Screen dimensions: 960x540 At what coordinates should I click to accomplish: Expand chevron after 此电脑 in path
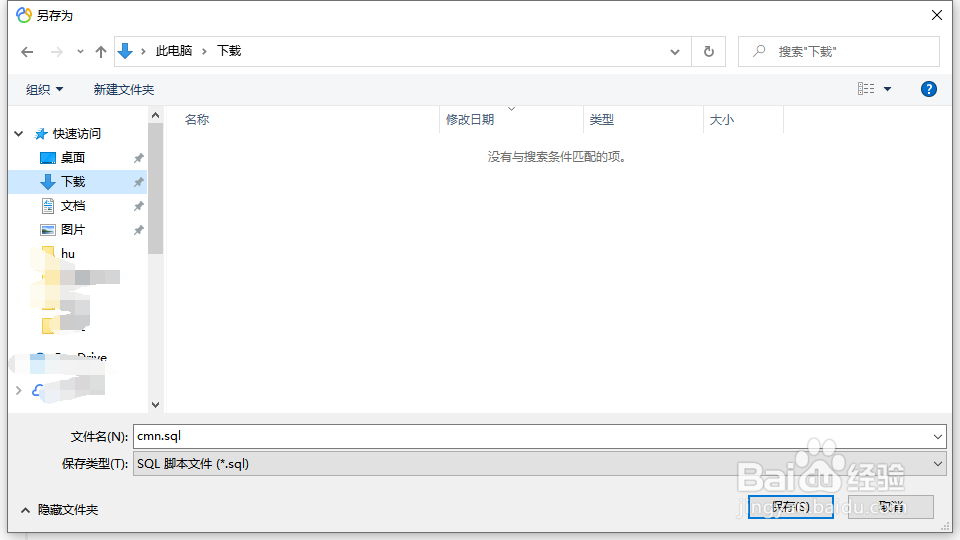point(204,51)
